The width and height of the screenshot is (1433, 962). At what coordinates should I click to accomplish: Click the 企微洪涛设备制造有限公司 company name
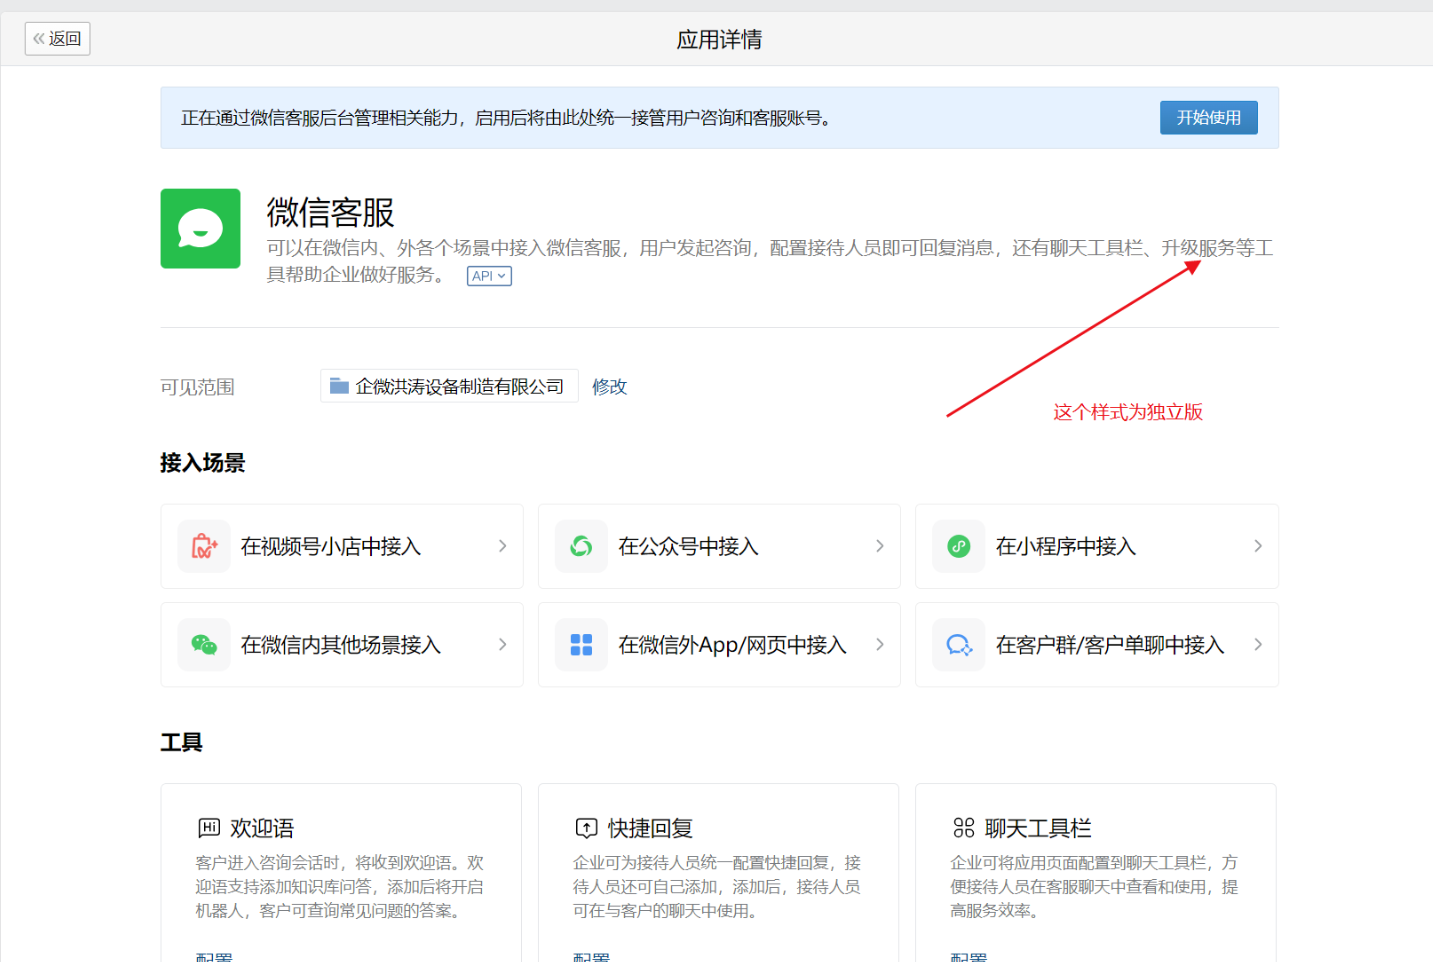click(x=460, y=387)
